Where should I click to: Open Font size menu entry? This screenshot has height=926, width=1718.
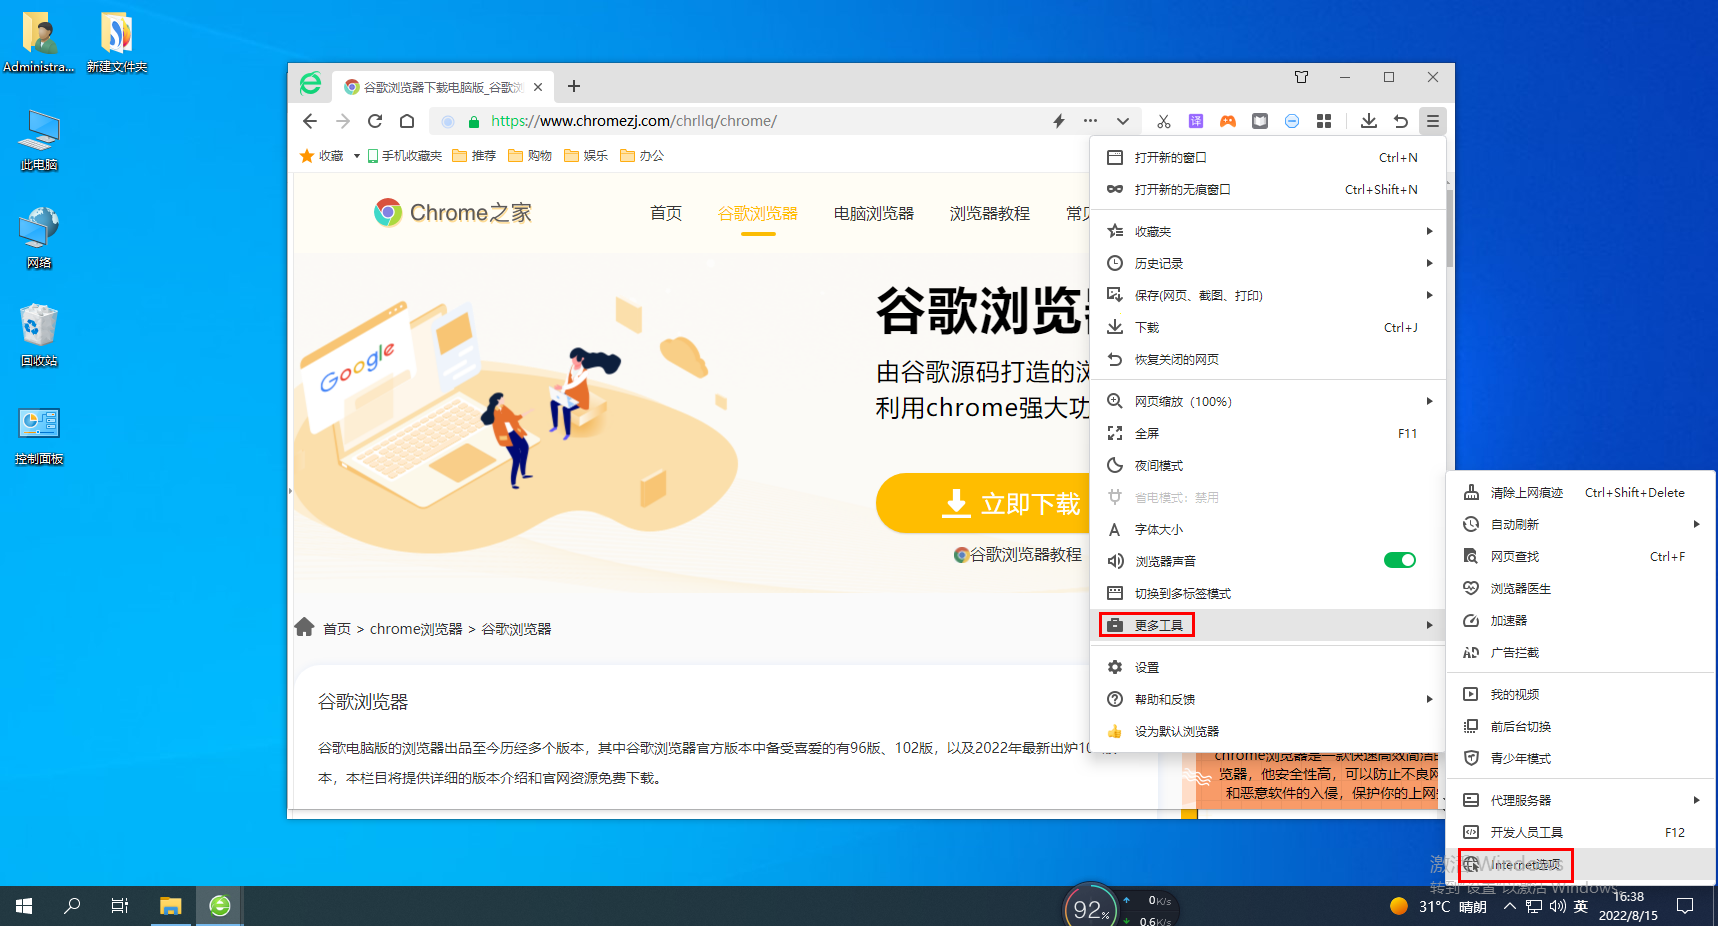click(x=1267, y=529)
